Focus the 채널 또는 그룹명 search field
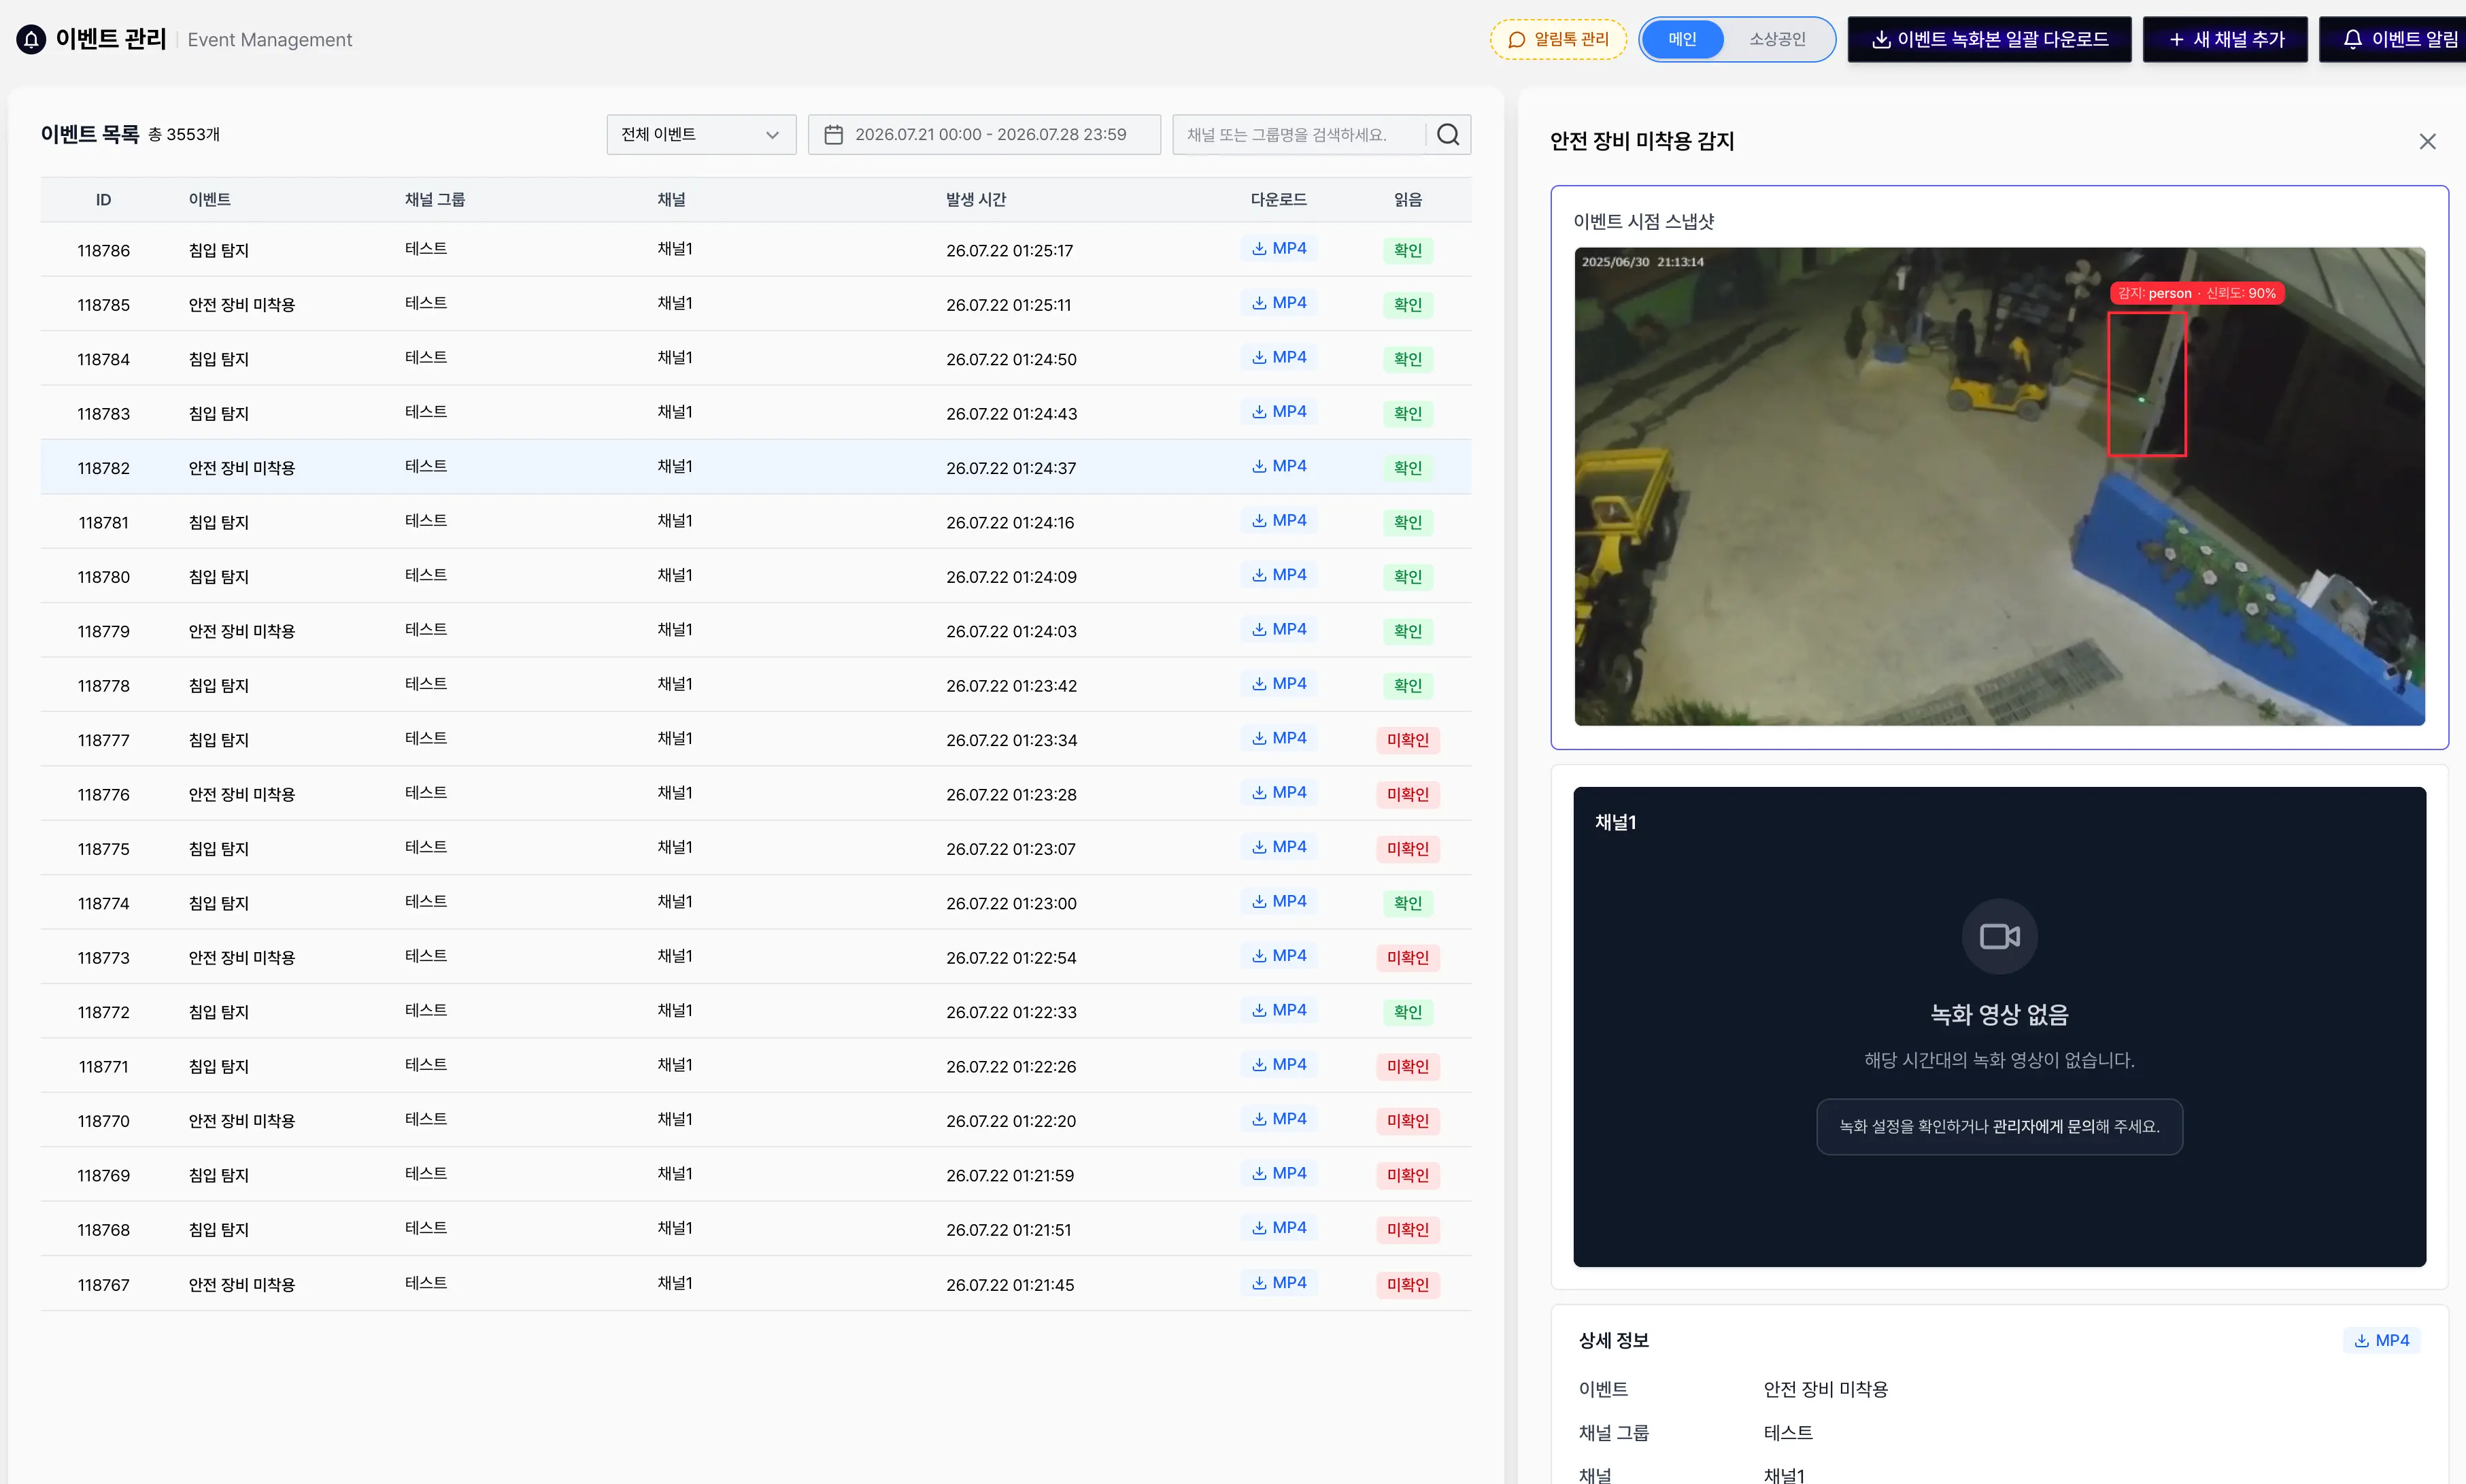Viewport: 2466px width, 1484px height. pos(1300,134)
